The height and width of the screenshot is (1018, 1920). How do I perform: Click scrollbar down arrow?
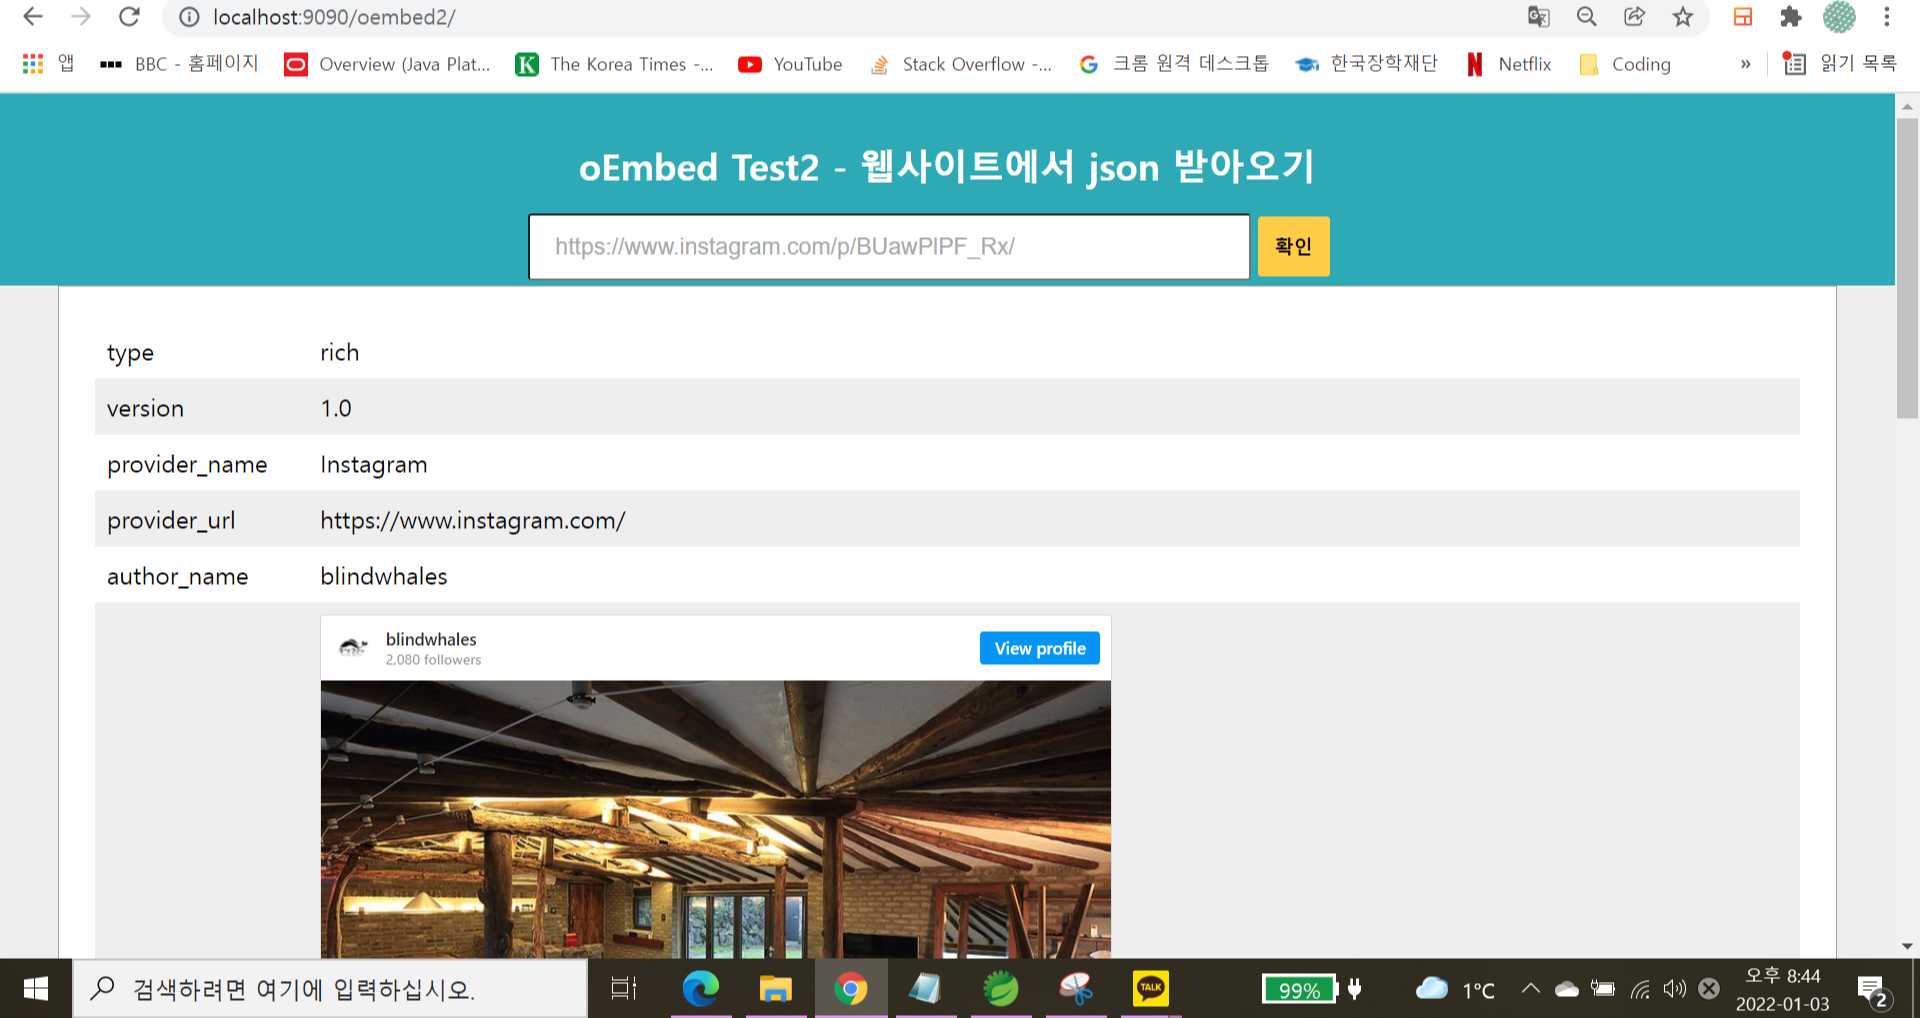(x=1907, y=947)
